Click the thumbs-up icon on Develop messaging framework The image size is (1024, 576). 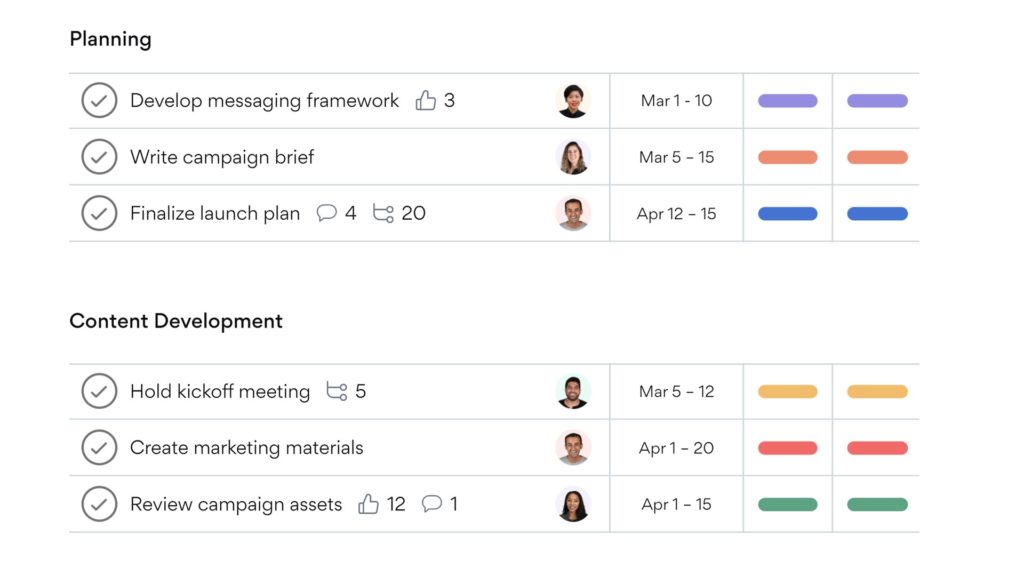click(x=426, y=100)
